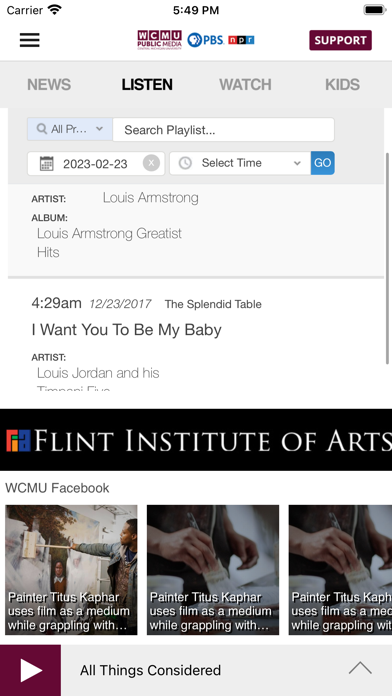Tap the WCMU Public Media logo
Image resolution: width=392 pixels, height=696 pixels.
click(159, 40)
